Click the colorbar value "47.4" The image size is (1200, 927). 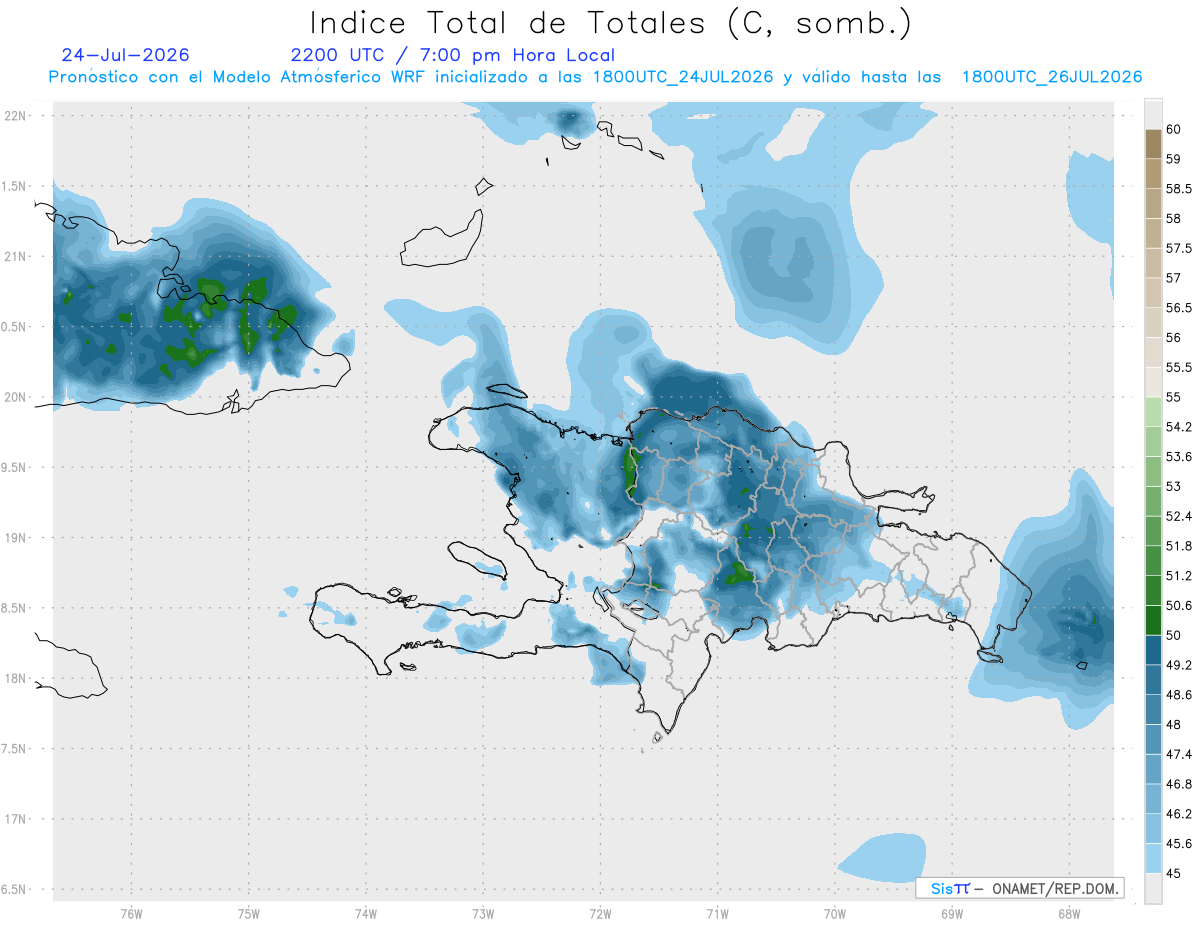[1179, 754]
